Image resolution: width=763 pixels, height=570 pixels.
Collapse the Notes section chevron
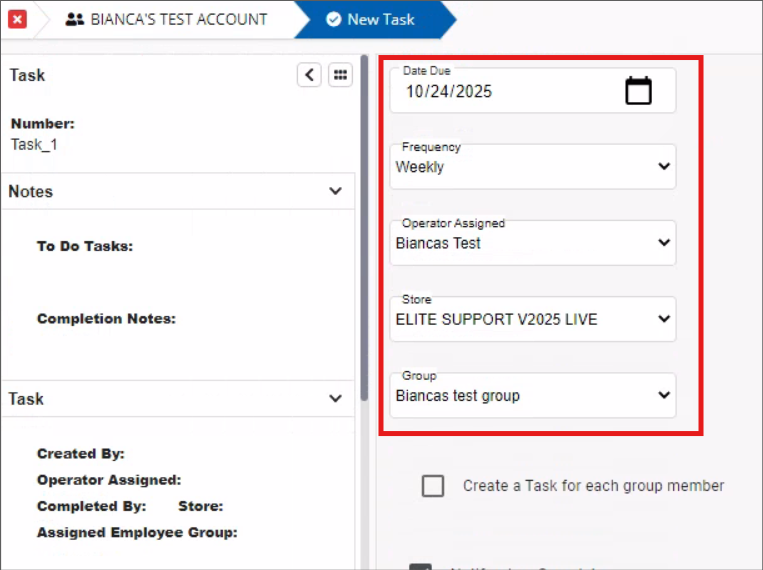[x=335, y=191]
